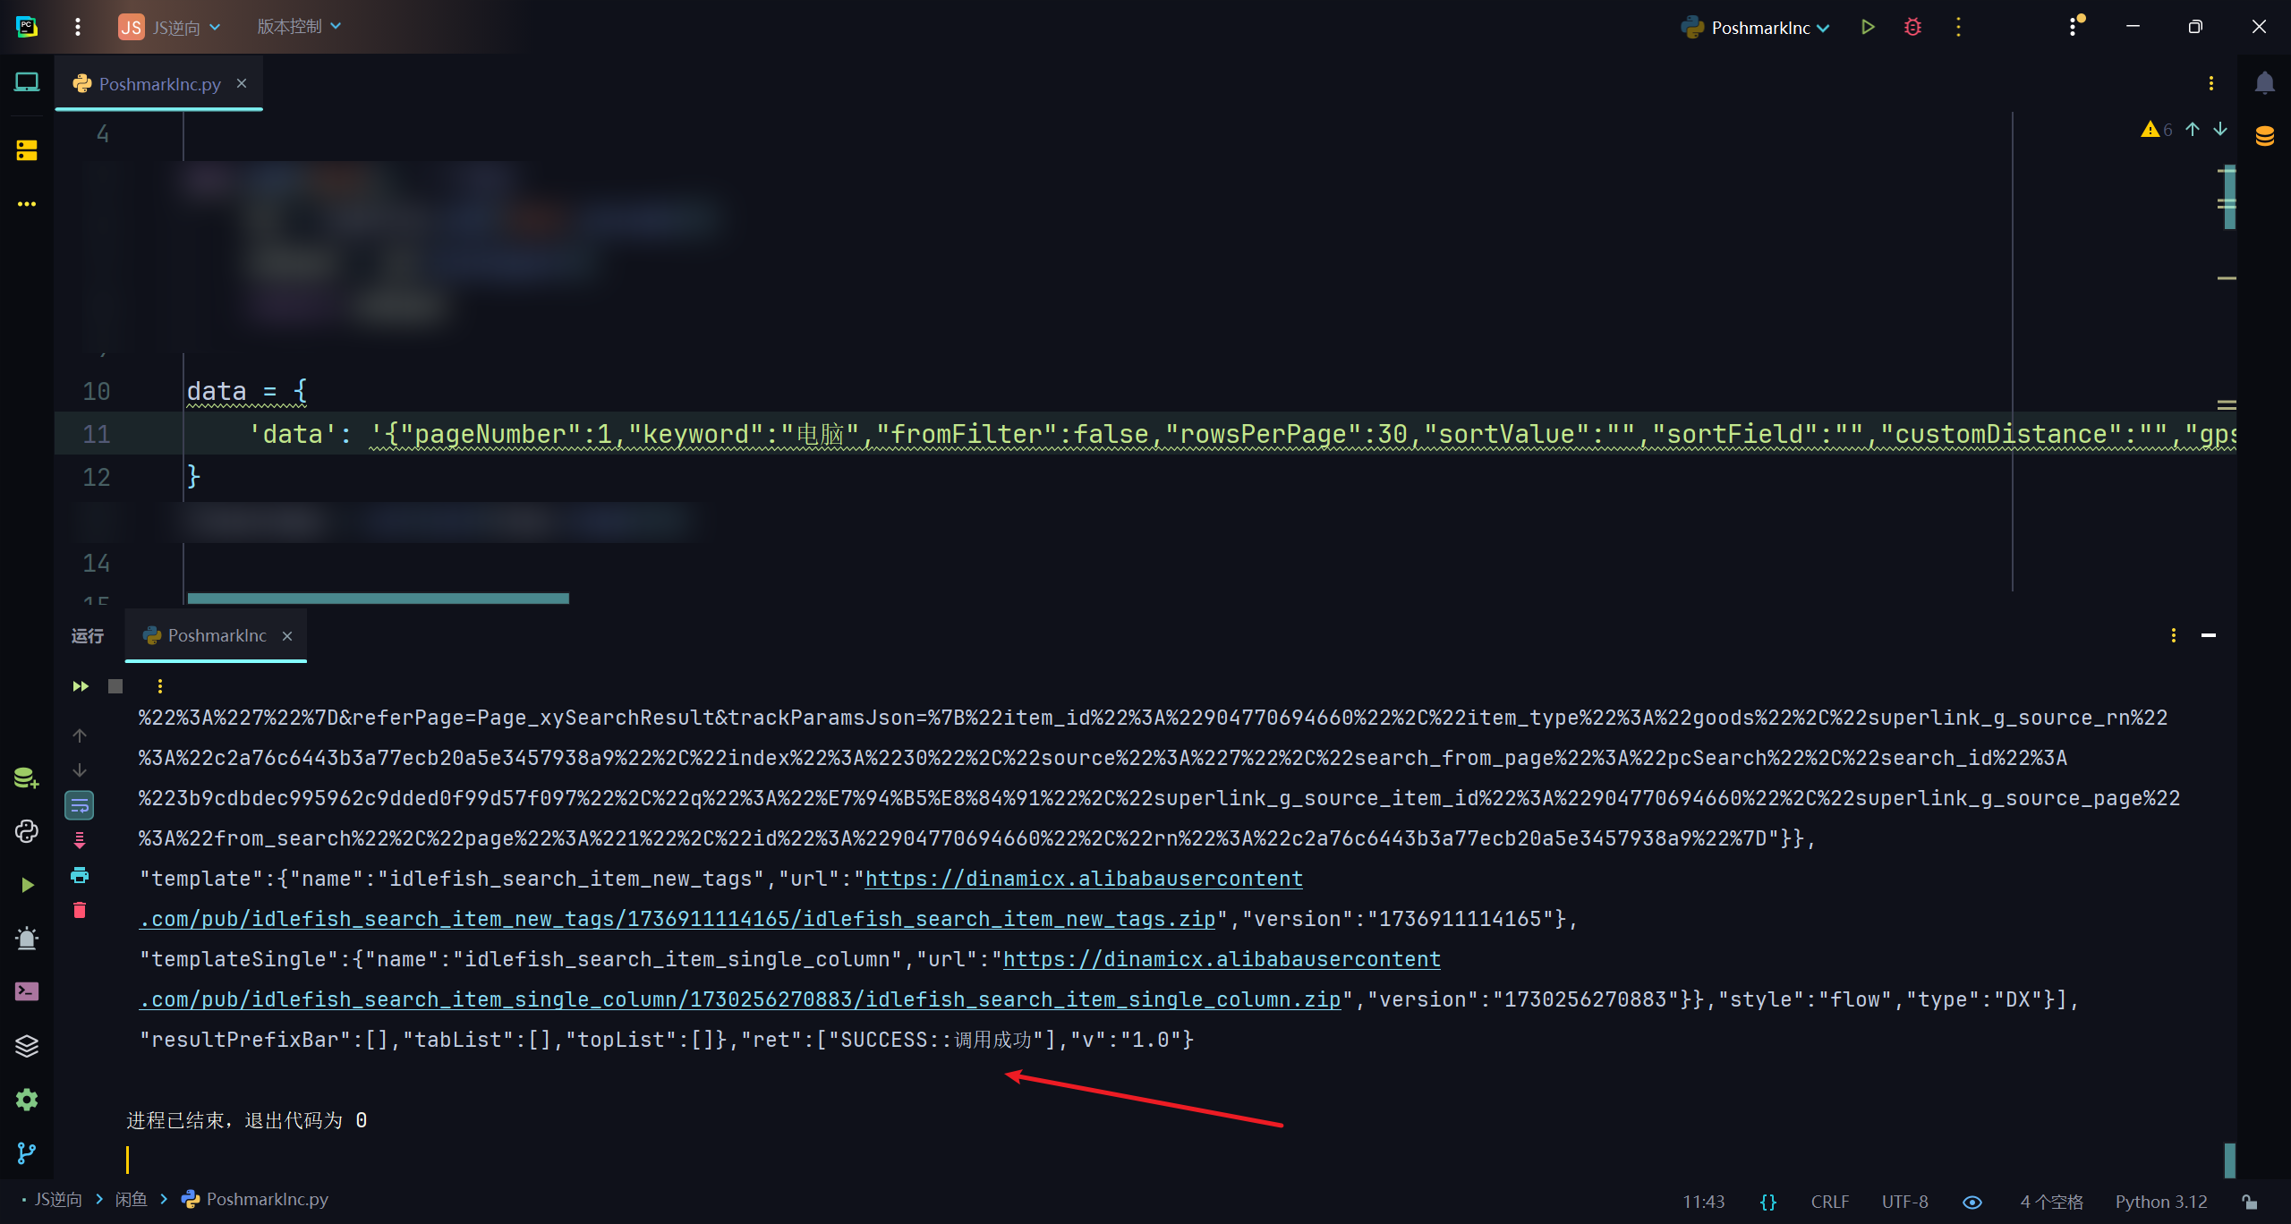Open the Notifications bell panel
The width and height of the screenshot is (2291, 1224).
[x=2264, y=84]
